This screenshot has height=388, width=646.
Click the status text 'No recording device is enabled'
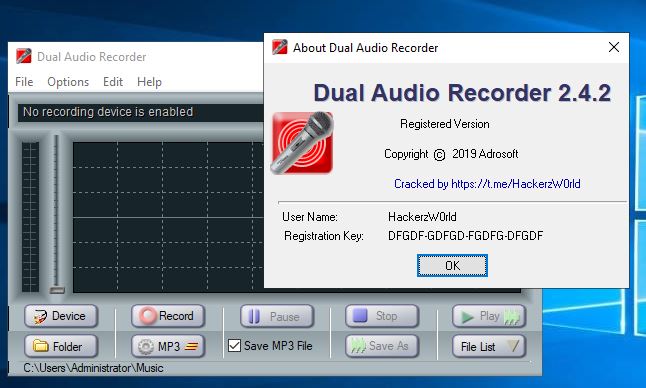click(x=108, y=112)
